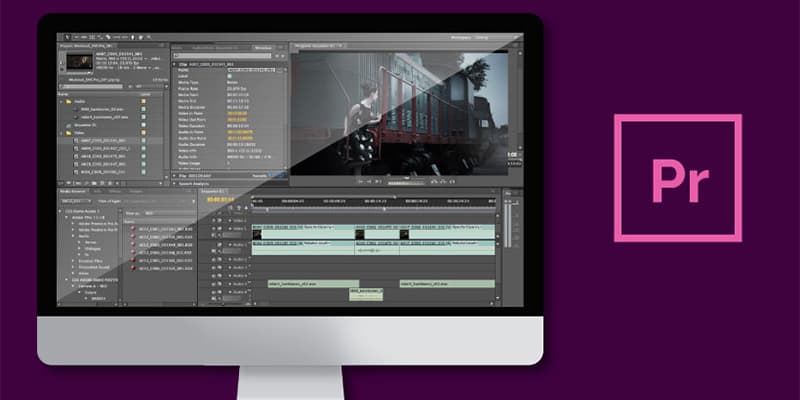Click Extract button in Program monitor
Screen dimensions: 800x400
[442, 181]
